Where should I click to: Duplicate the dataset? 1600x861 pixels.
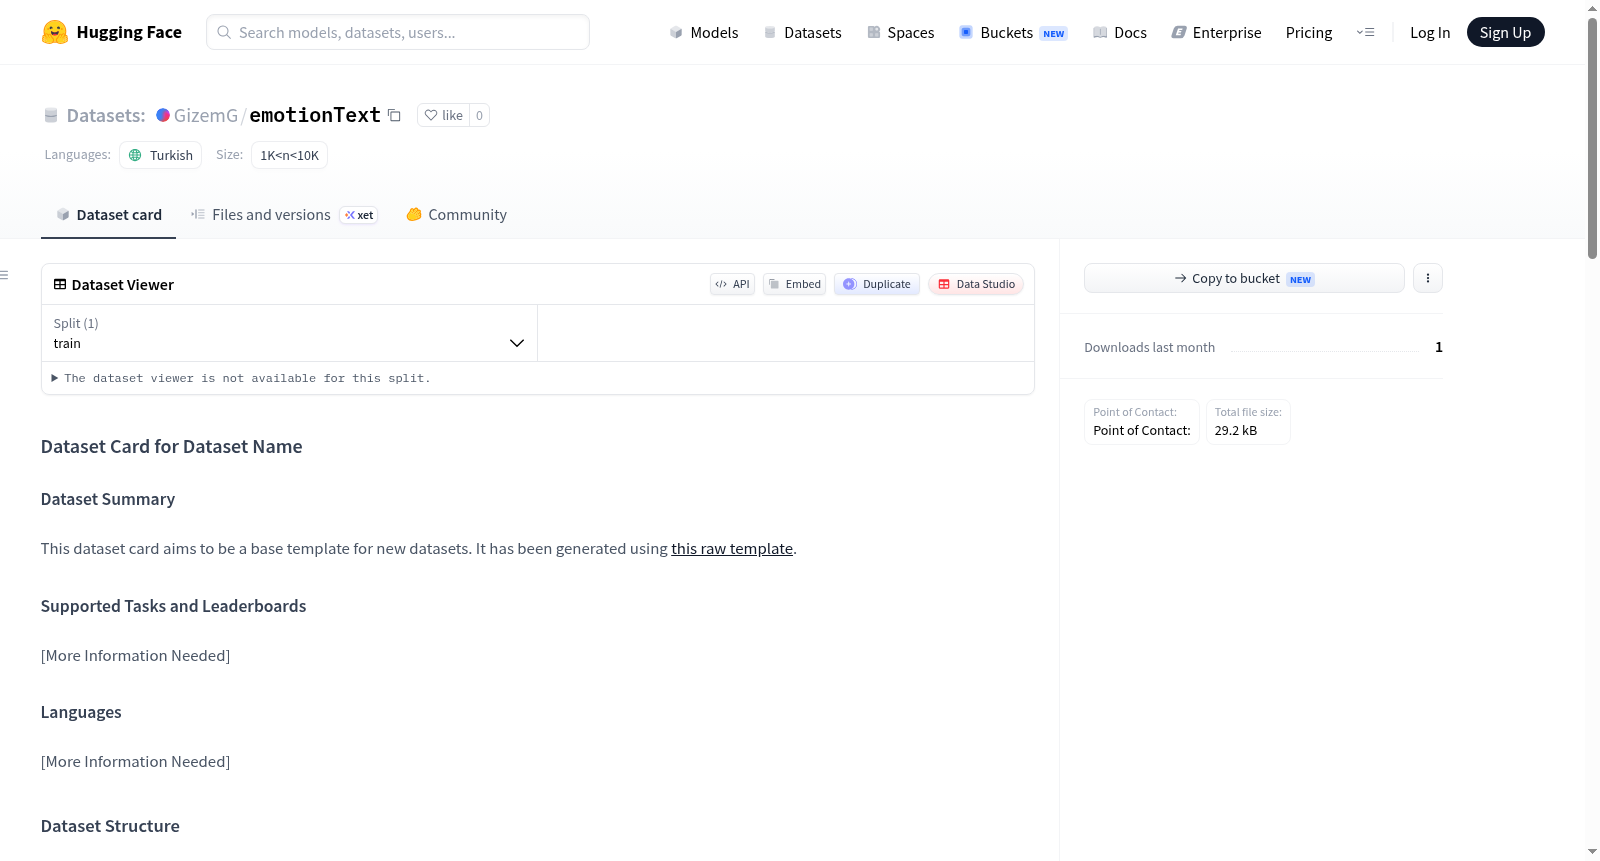point(877,284)
